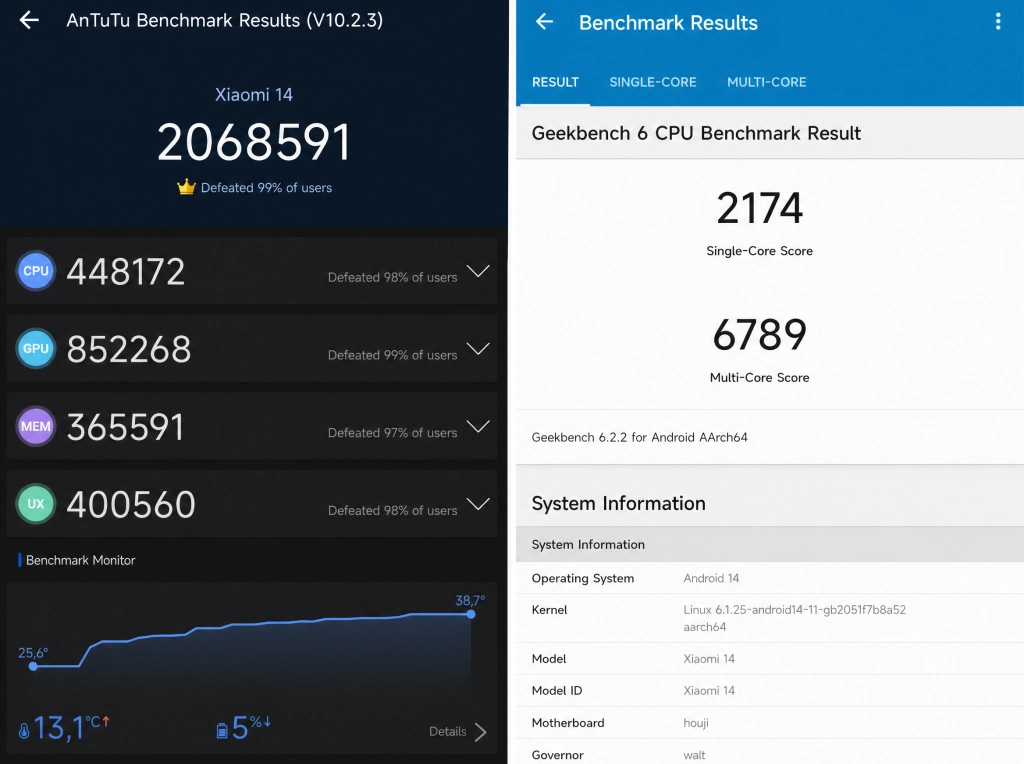Switch to the RESULT tab

555,82
